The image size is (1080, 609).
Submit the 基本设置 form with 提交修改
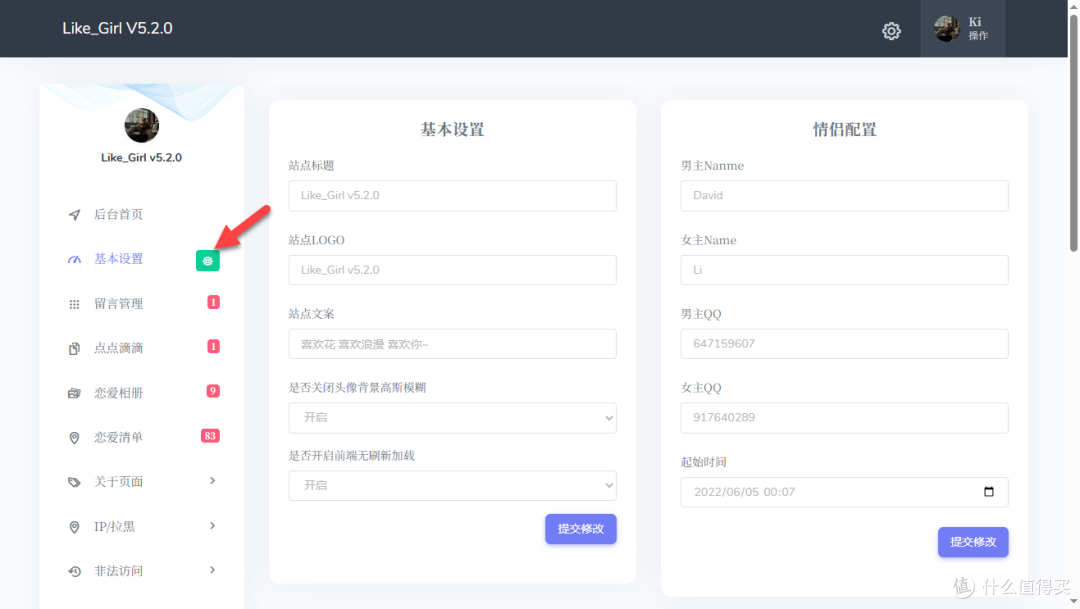[581, 529]
